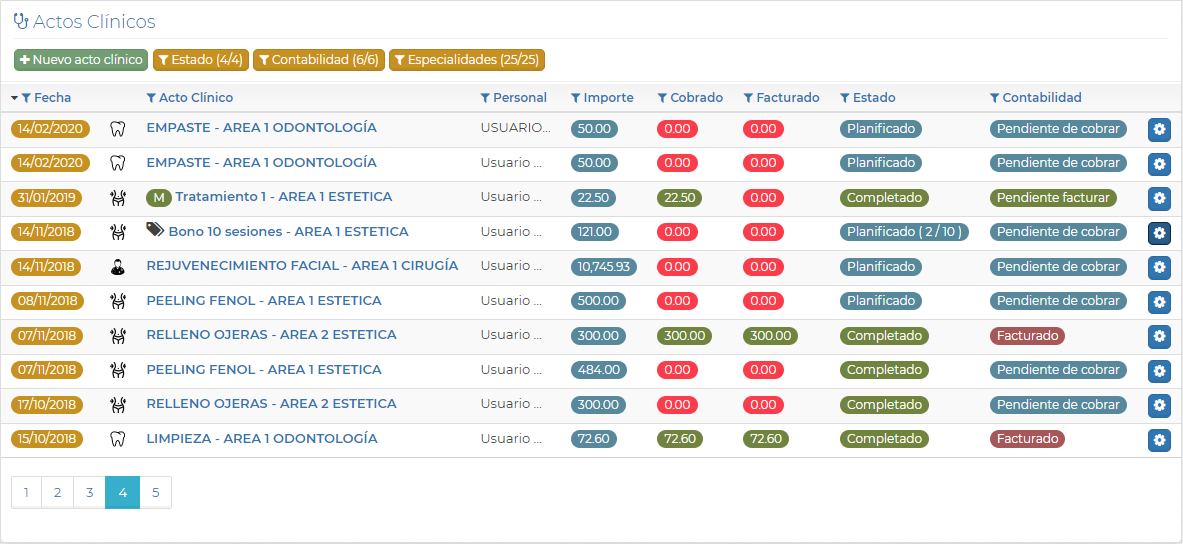Open Estado (4/4) filter dropdown
This screenshot has height=544, width=1183.
point(200,60)
